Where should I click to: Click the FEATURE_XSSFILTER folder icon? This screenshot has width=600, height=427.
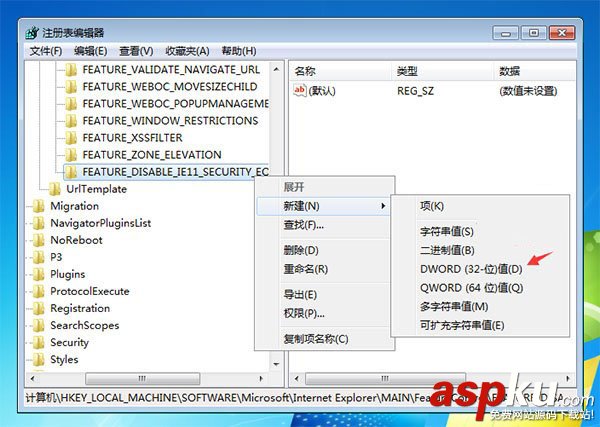tap(71, 138)
